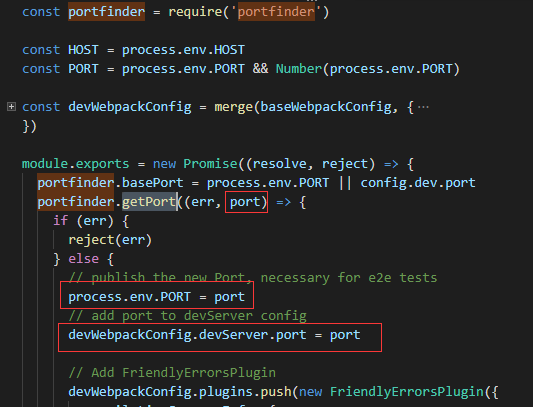Click the 'add port to devServer config' comment

pyautogui.click(x=187, y=316)
